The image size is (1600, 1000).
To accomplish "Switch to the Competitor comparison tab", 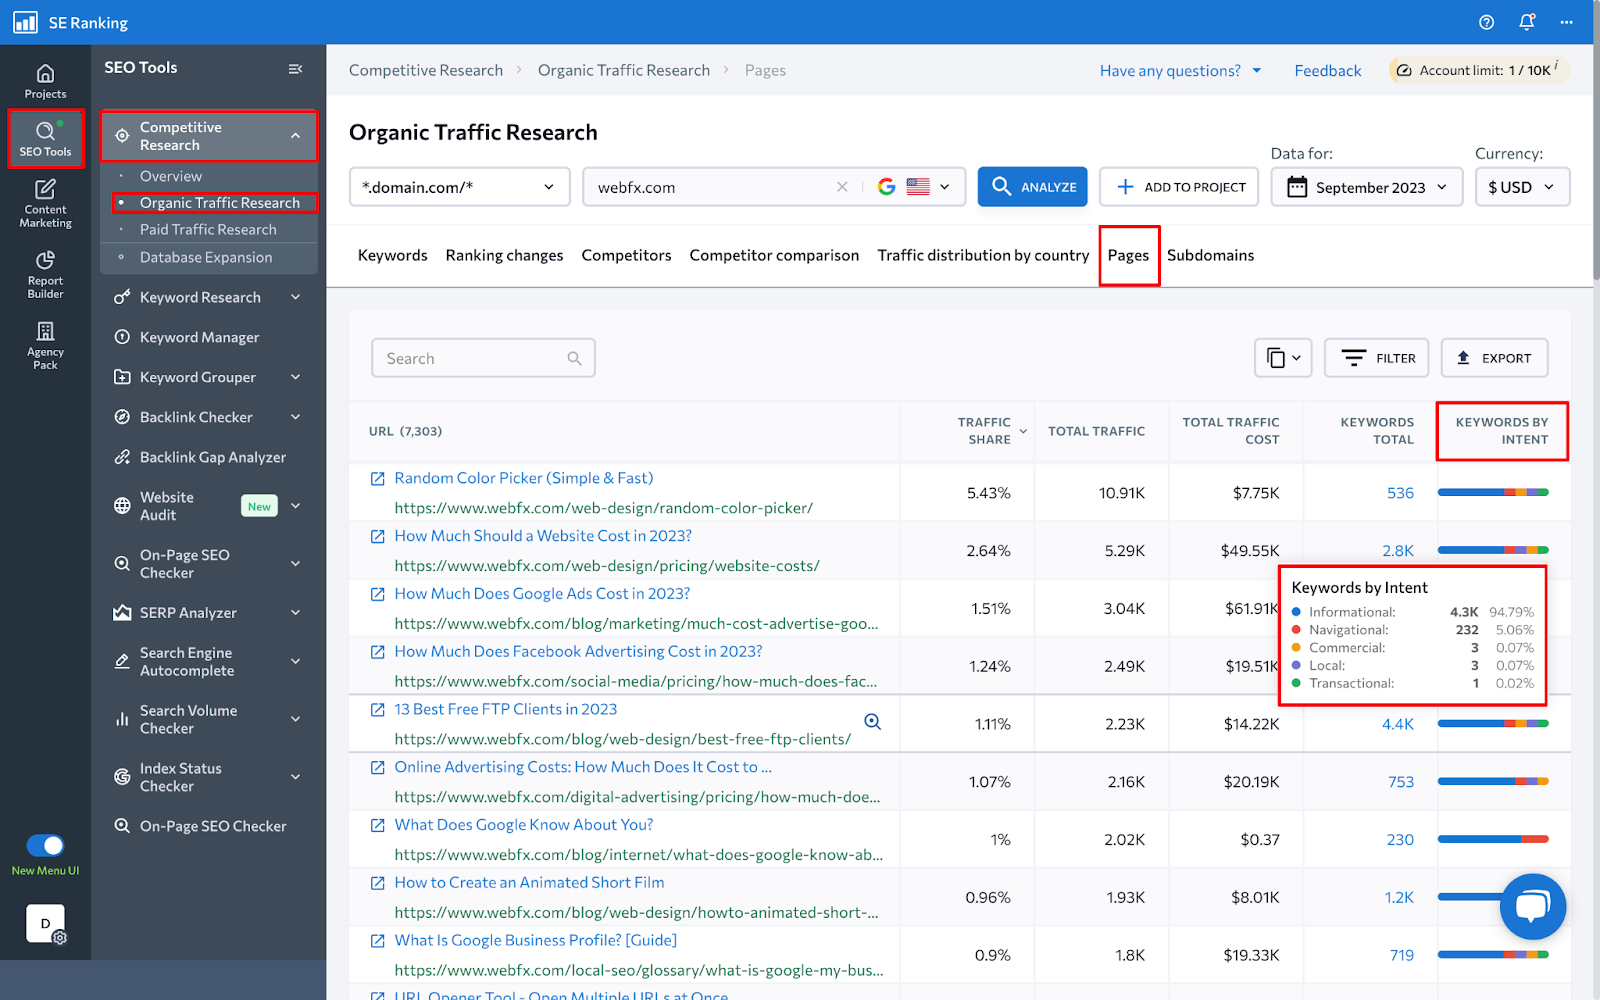I will tap(774, 255).
